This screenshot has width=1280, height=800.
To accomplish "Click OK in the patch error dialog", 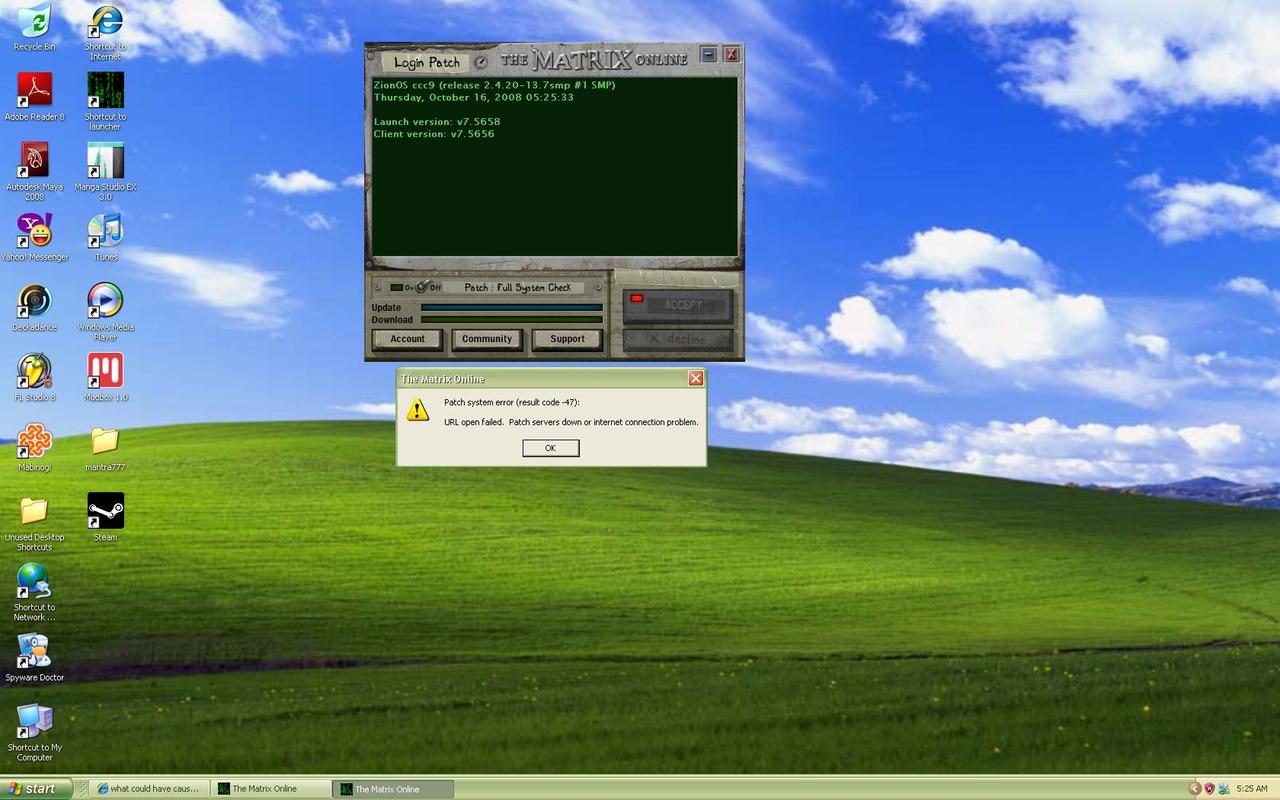I will coord(550,448).
